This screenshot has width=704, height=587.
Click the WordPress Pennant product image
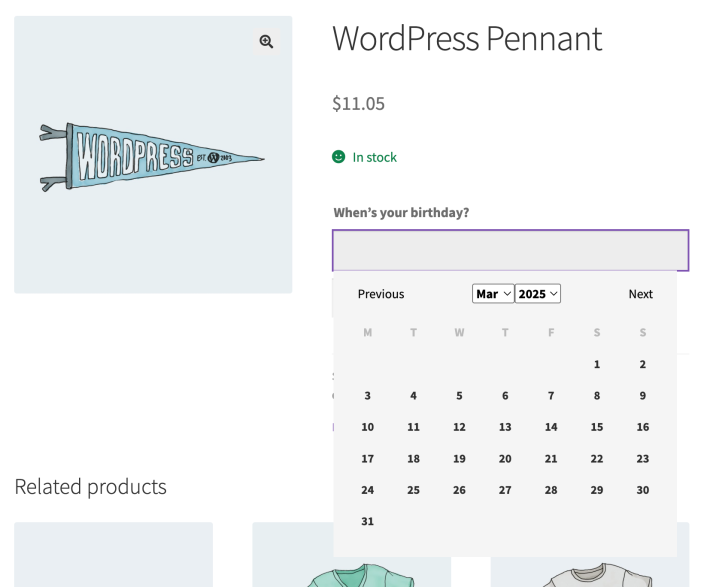coord(152,157)
